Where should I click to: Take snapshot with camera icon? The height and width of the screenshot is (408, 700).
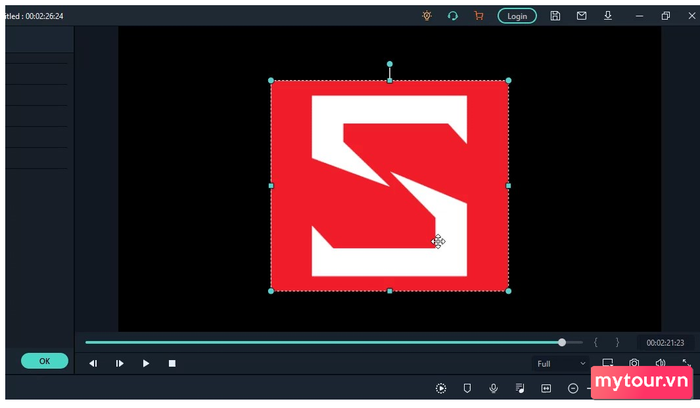[x=634, y=362]
